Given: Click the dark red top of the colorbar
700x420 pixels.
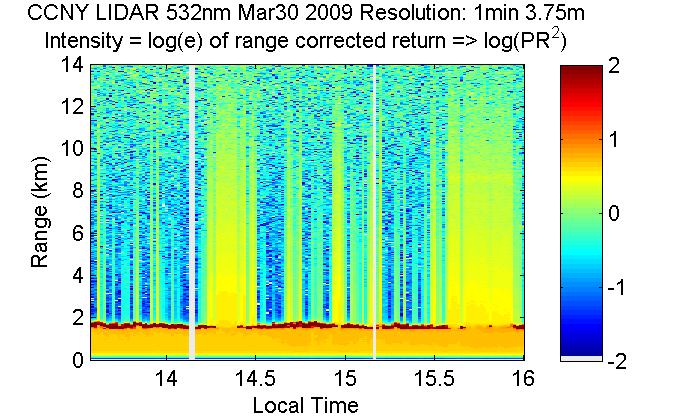Looking at the screenshot, I should (x=579, y=74).
